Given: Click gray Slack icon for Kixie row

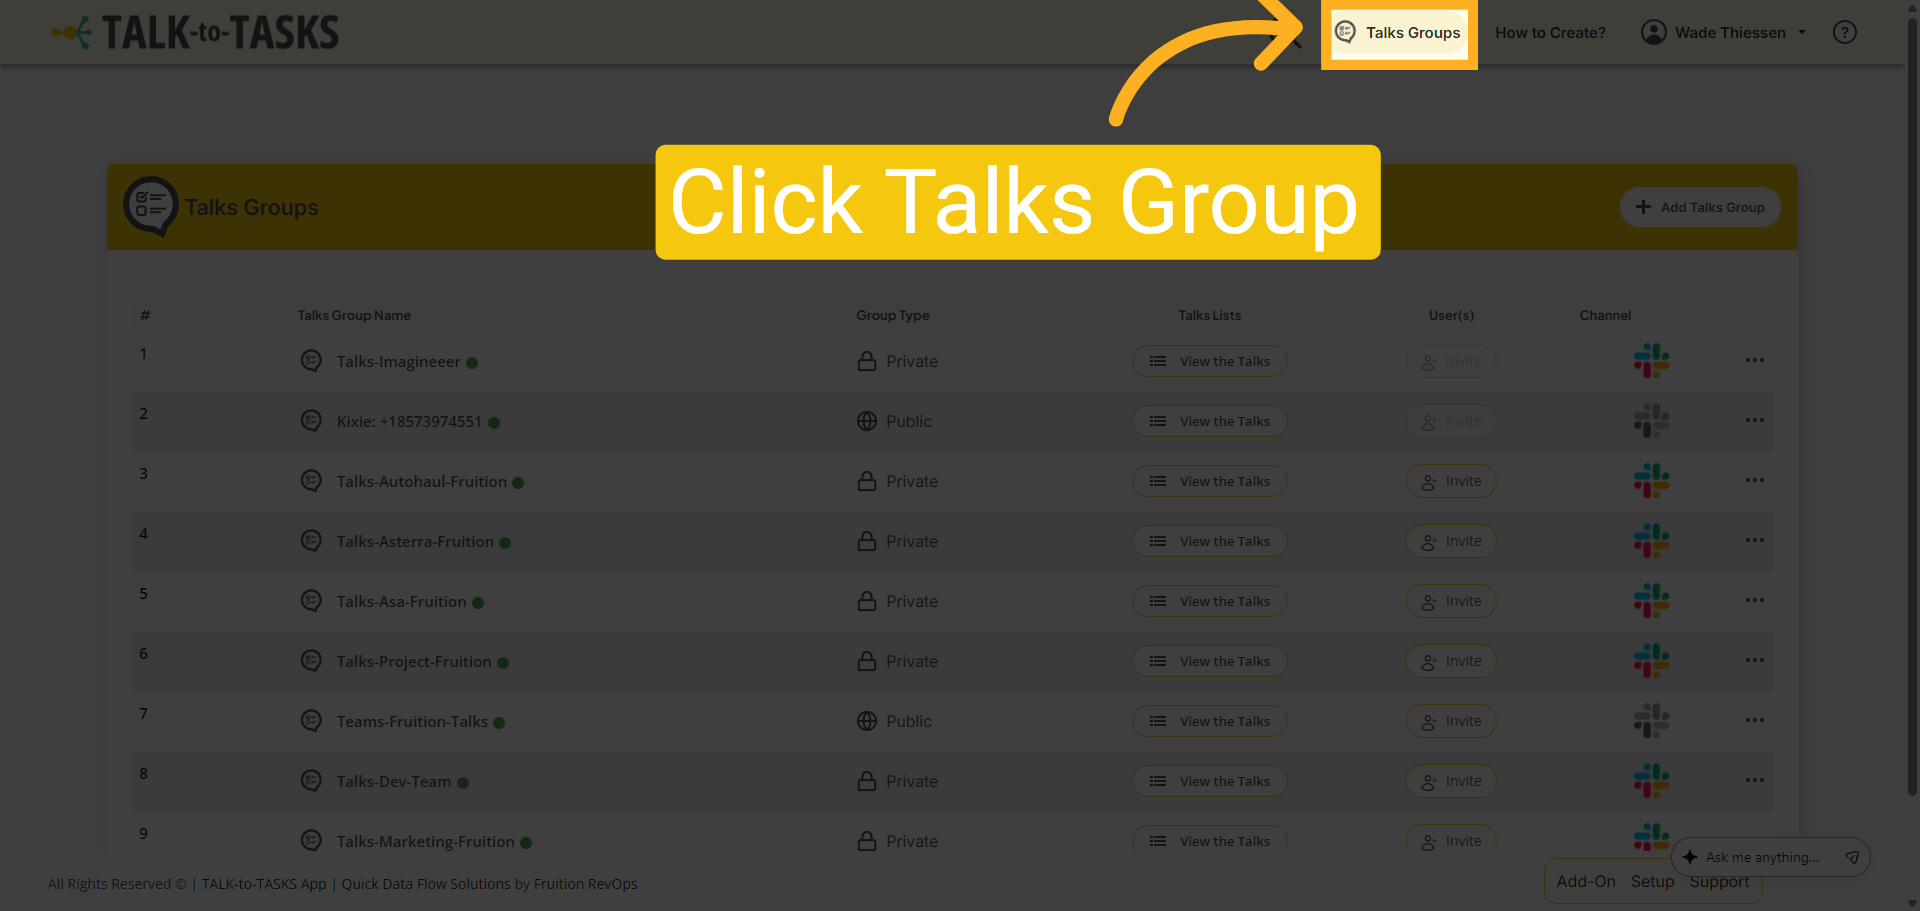Looking at the screenshot, I should coord(1651,421).
